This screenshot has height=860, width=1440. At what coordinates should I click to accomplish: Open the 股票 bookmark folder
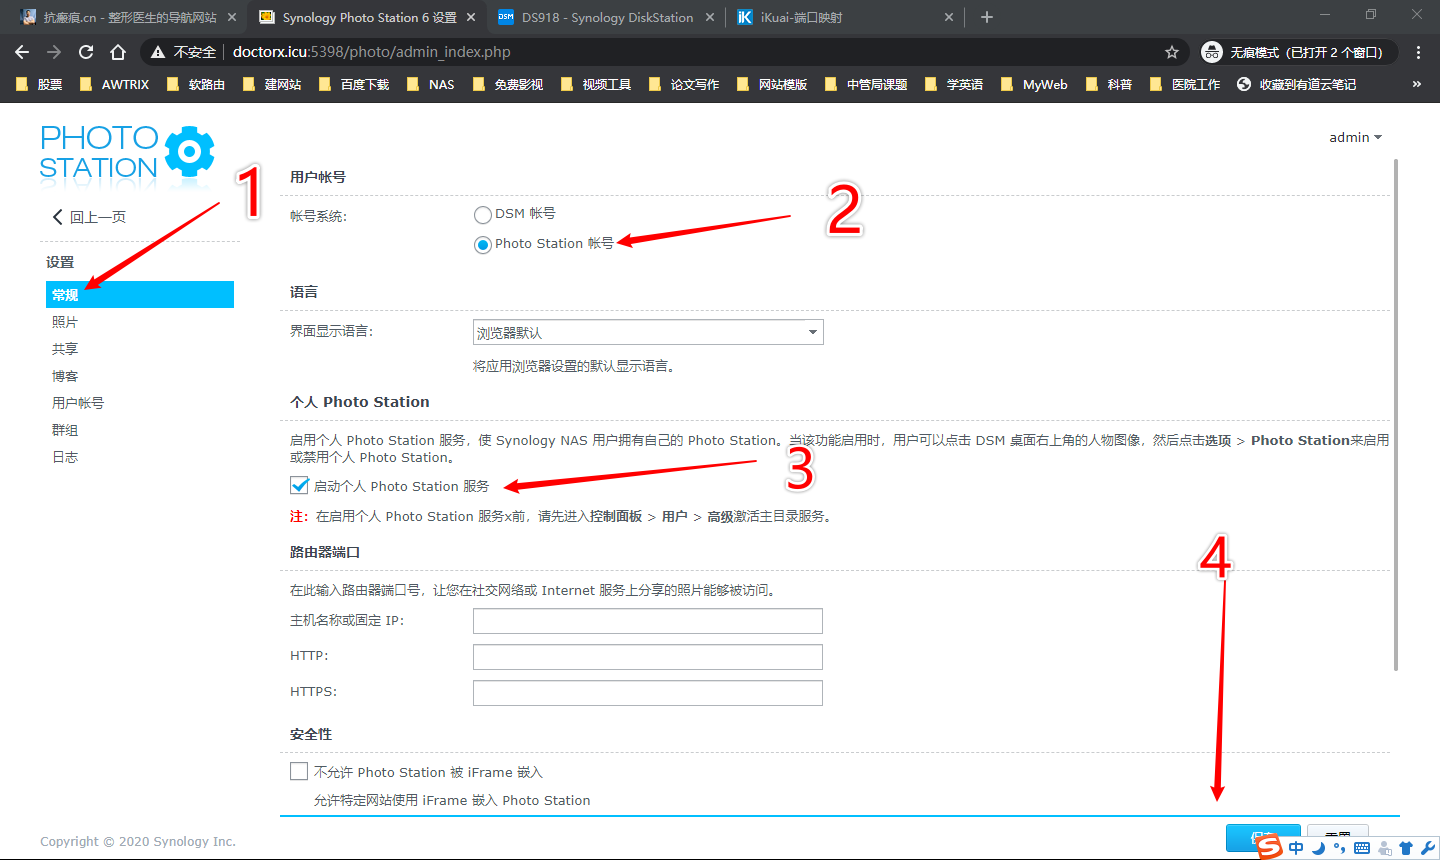click(39, 84)
